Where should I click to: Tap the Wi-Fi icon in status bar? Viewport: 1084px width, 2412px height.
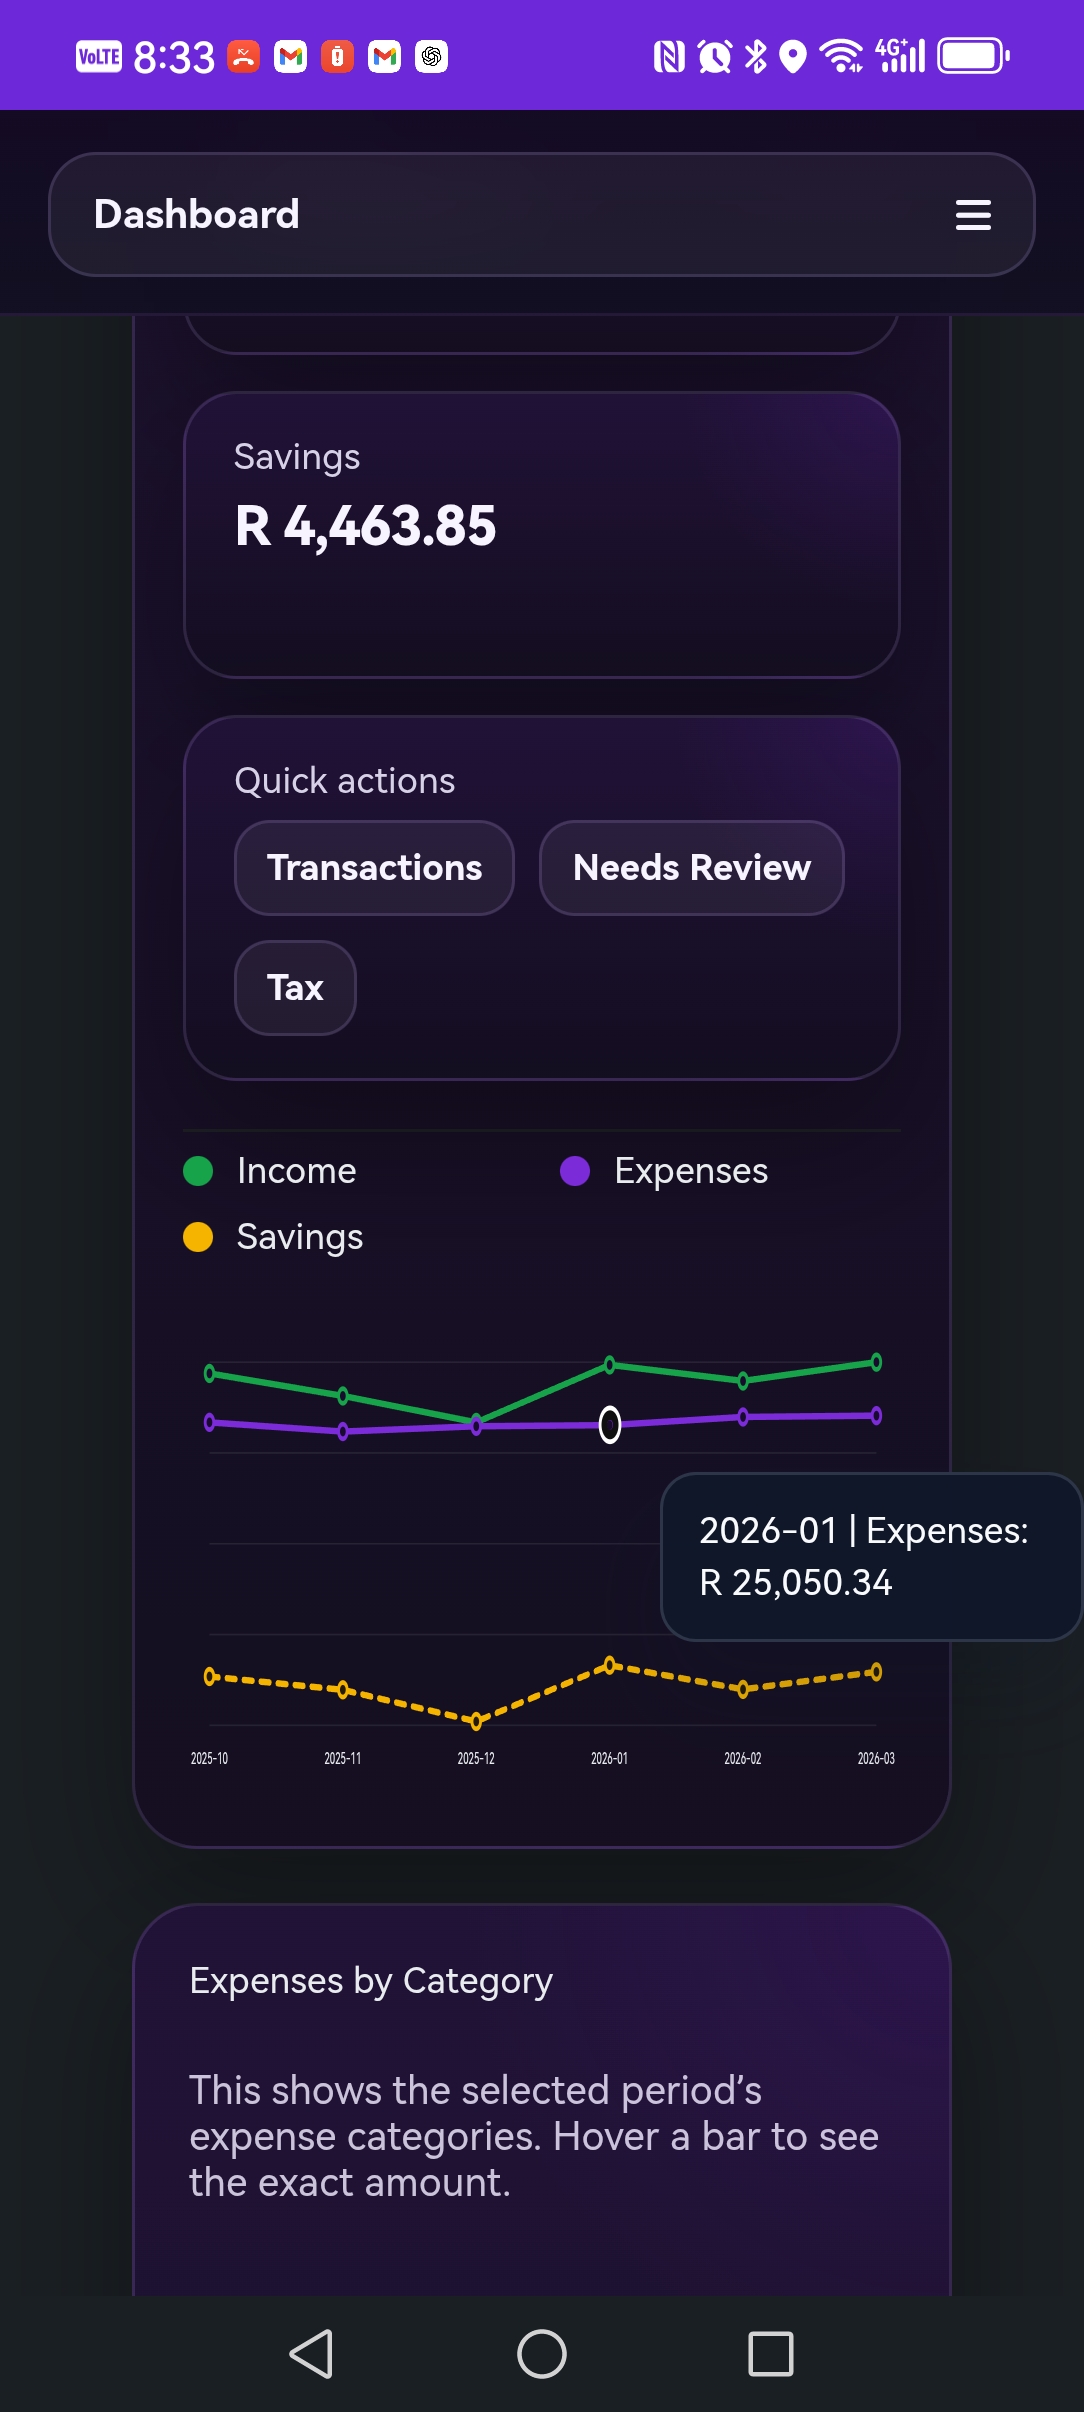(x=842, y=54)
